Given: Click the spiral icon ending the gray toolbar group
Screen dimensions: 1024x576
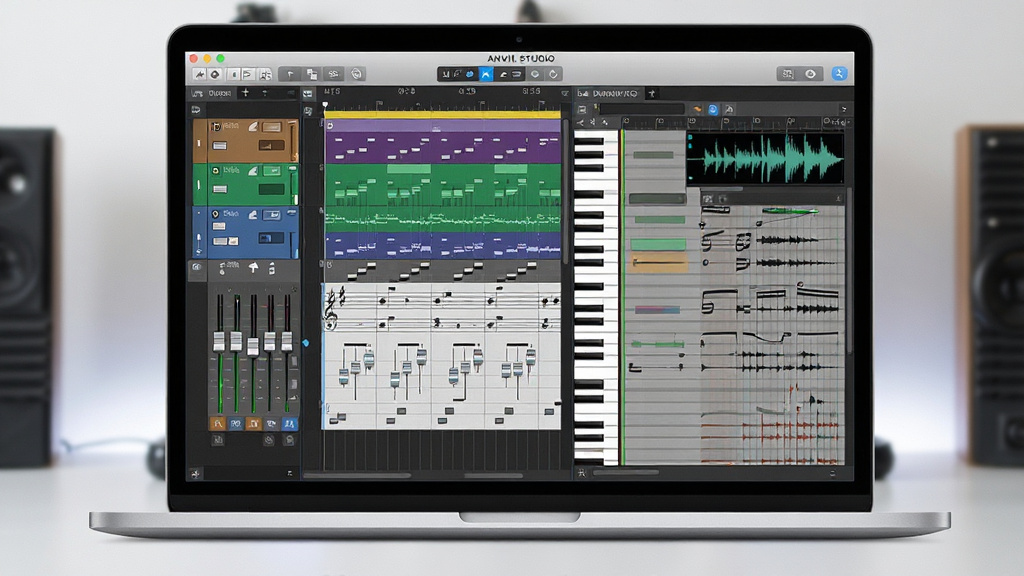Looking at the screenshot, I should [357, 74].
